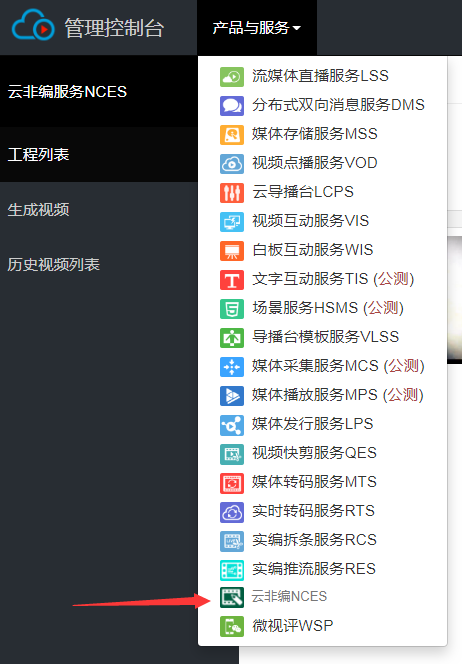The height and width of the screenshot is (664, 462).
Task: Click the red T icon for TIS
Action: coord(232,280)
